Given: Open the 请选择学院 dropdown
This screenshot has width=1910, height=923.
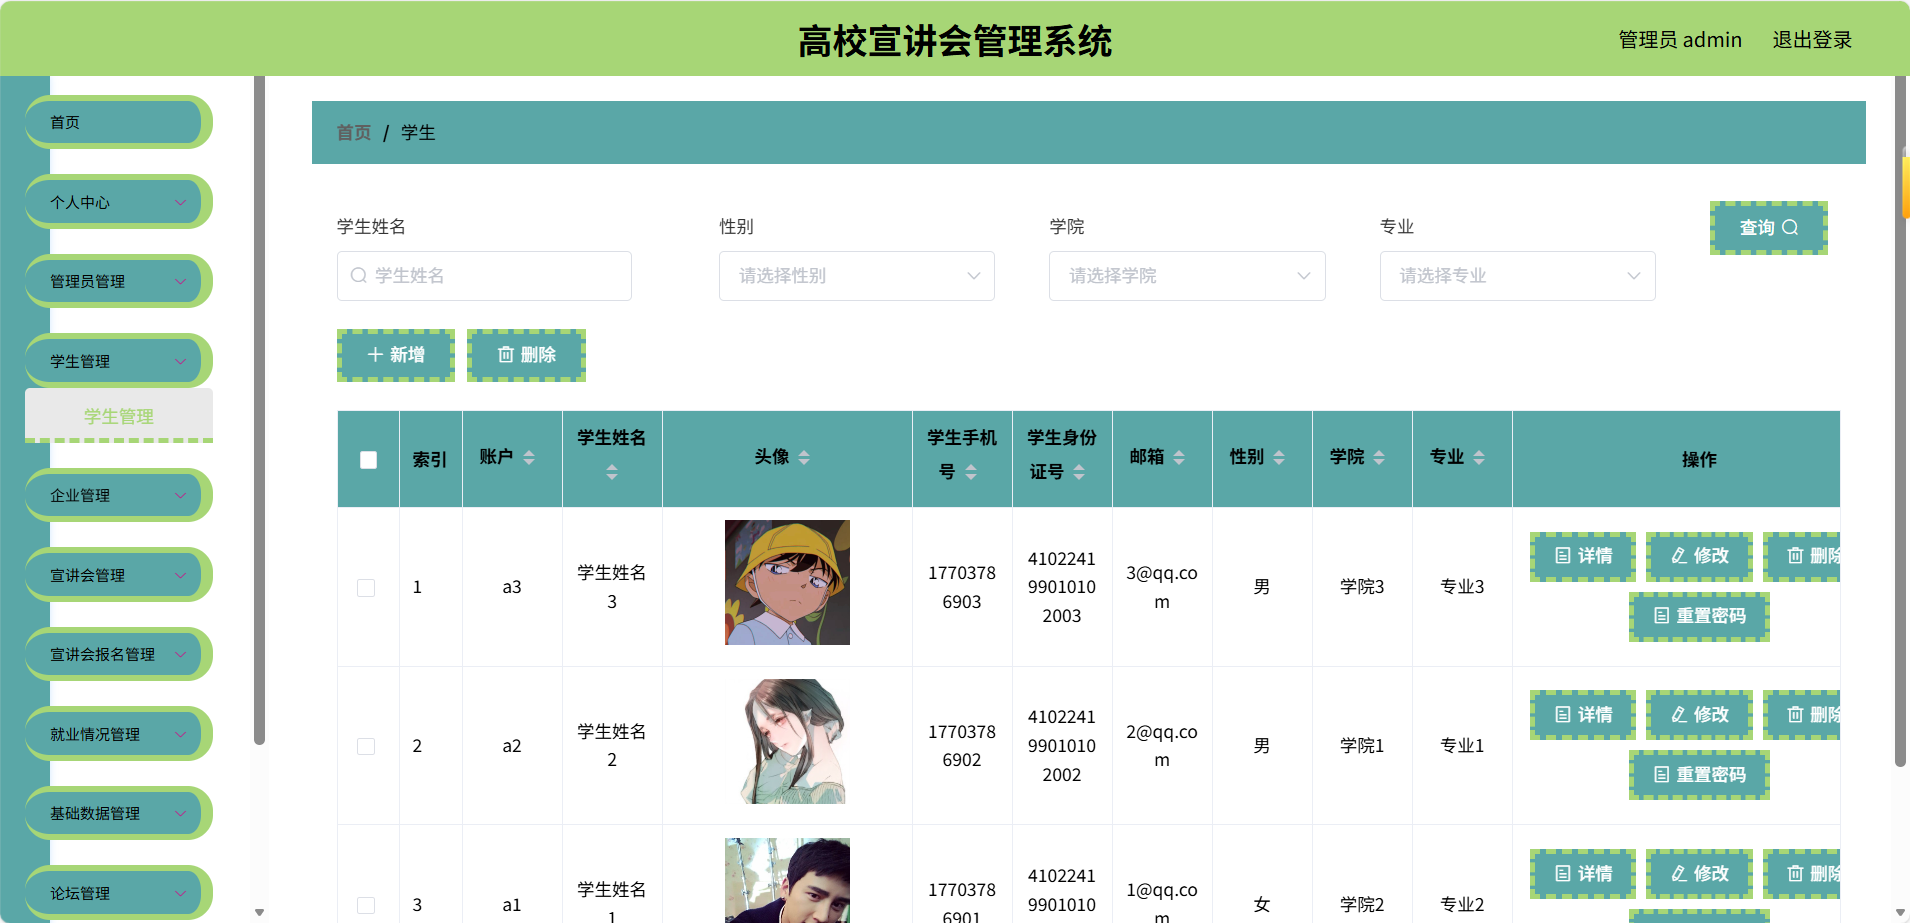Looking at the screenshot, I should 1187,276.
